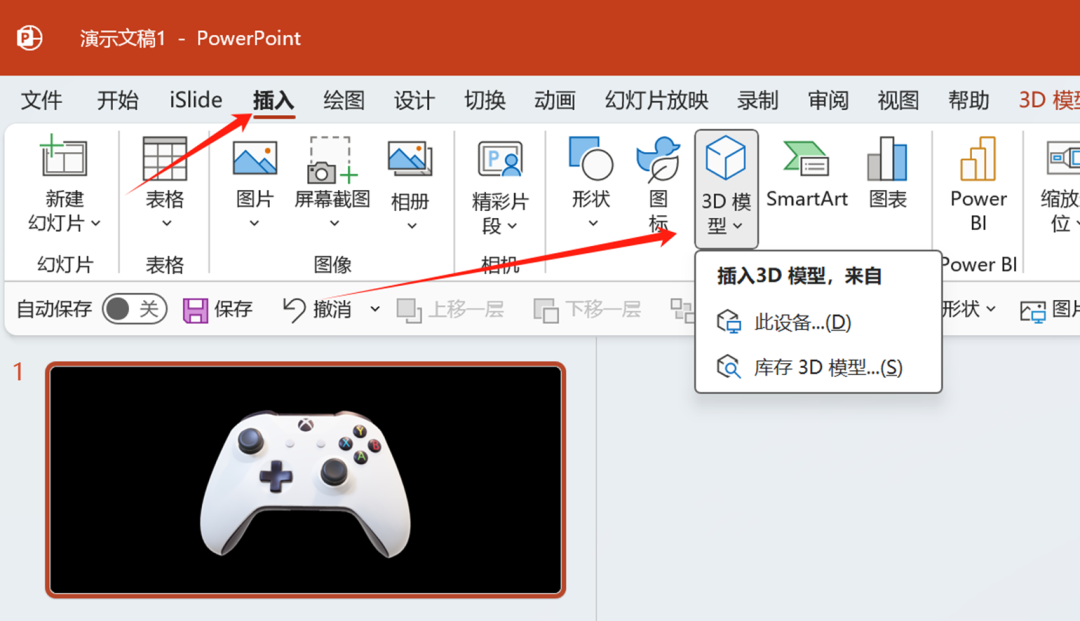Screen dimensions: 1080x621
Task: Select the 插入 ribbon tab
Action: (x=273, y=101)
